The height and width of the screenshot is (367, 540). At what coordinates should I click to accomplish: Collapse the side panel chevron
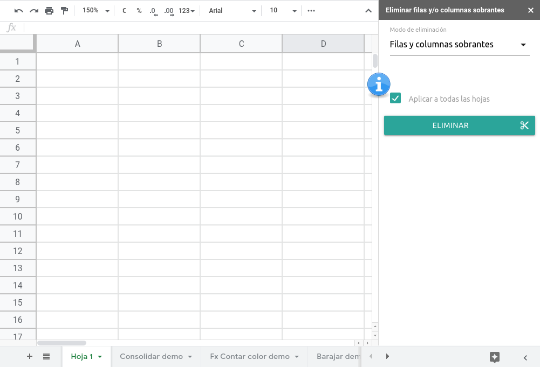(525, 357)
